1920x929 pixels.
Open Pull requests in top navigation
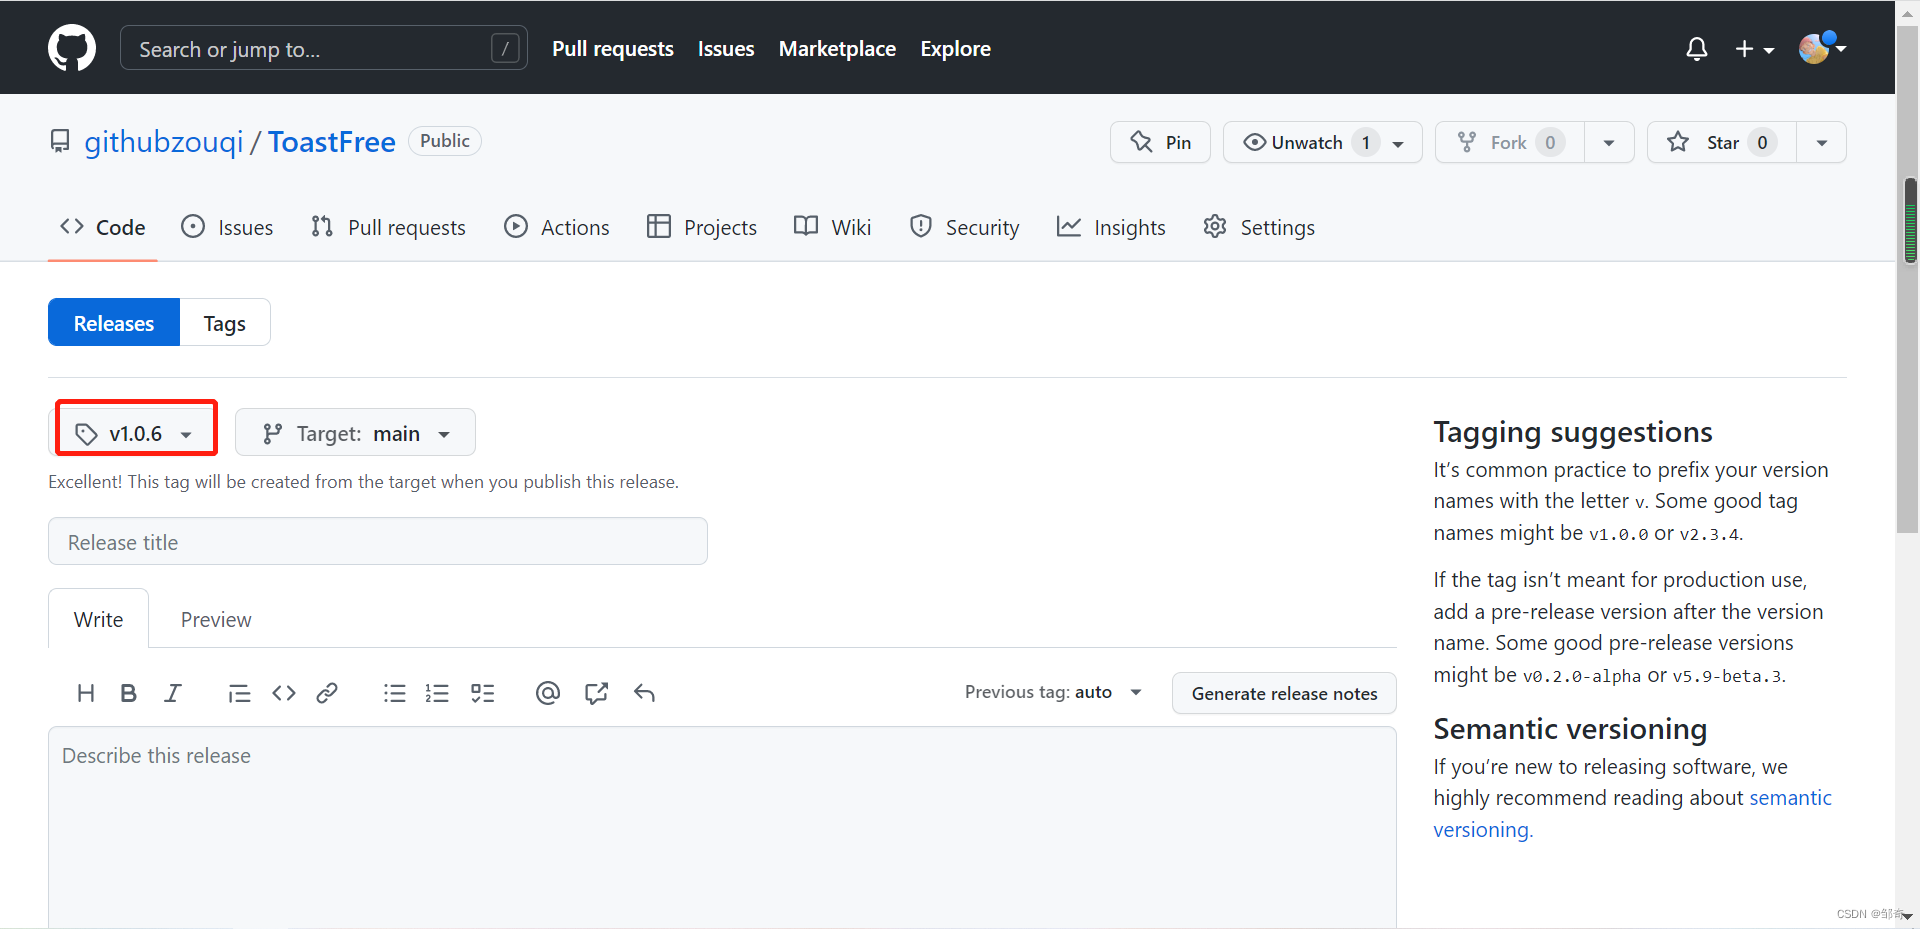click(613, 48)
